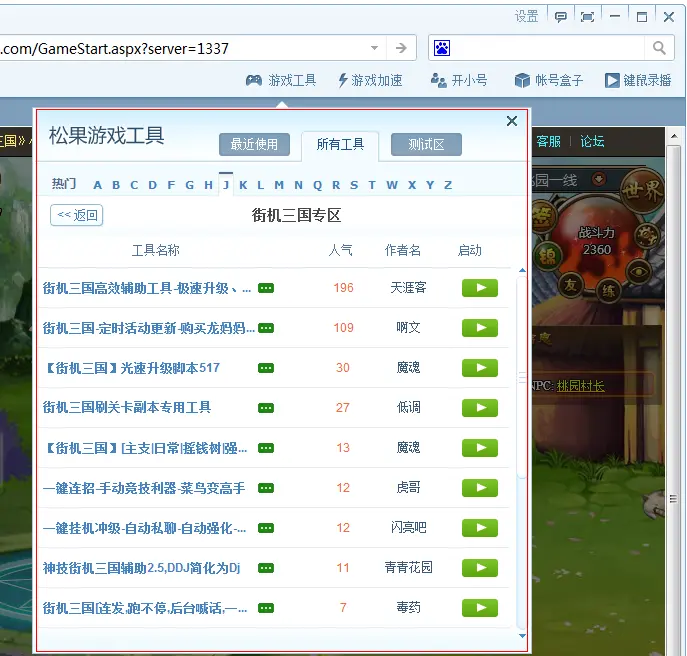Open the 论坛 link in game header
687x656 pixels.
tap(592, 142)
